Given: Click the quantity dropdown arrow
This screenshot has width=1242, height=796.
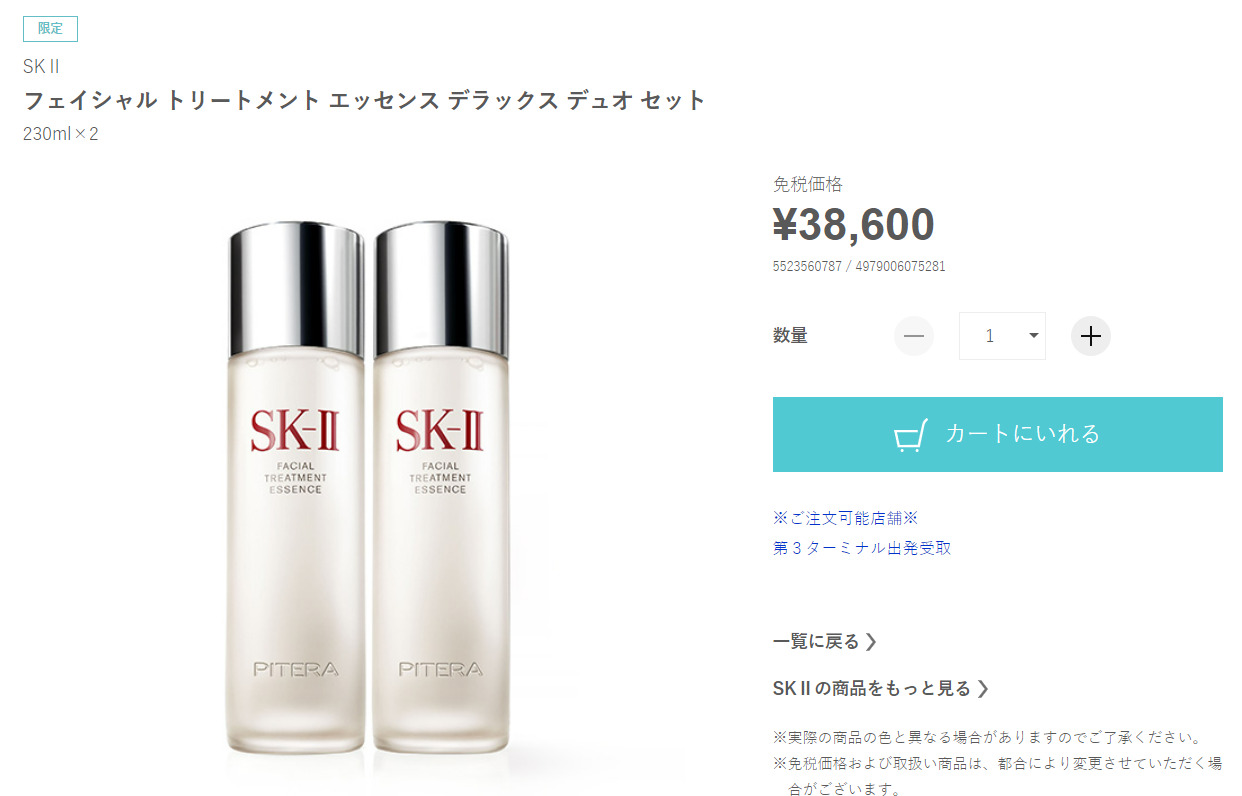Looking at the screenshot, I should coord(1034,336).
